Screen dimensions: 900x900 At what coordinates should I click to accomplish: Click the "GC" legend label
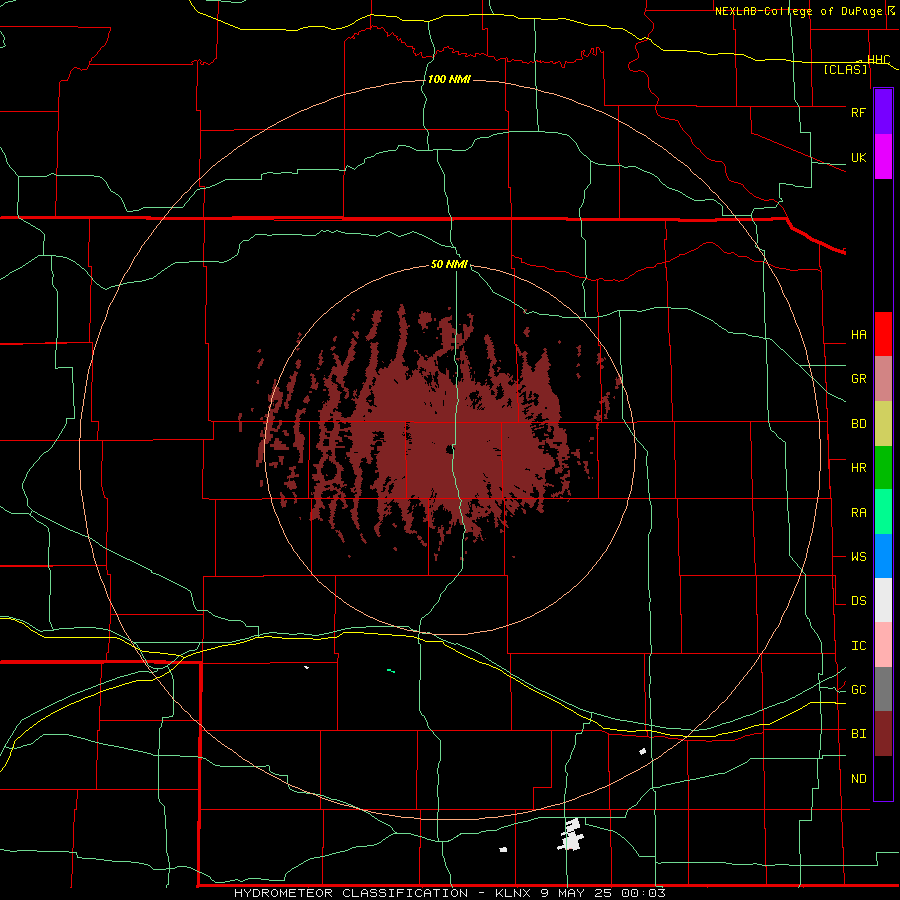[858, 690]
